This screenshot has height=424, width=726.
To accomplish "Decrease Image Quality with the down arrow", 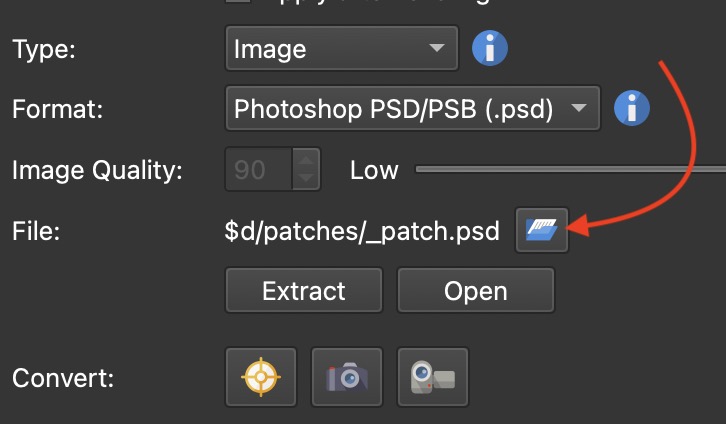I will tap(305, 180).
